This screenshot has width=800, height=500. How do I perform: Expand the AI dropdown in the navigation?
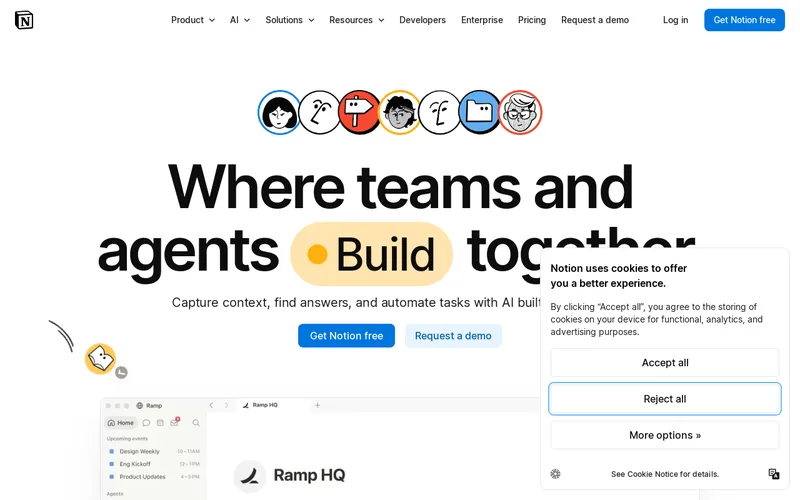240,20
